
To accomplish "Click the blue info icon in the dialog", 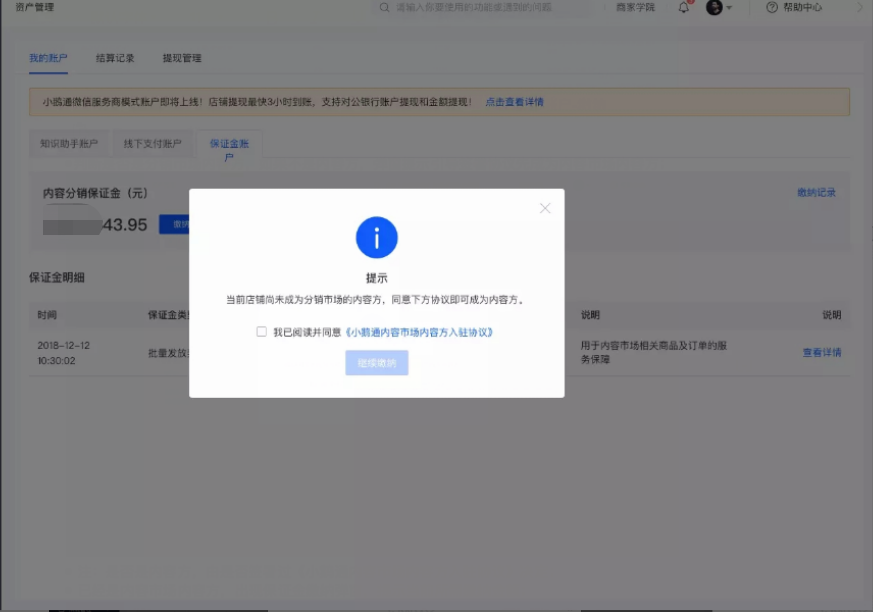I will pyautogui.click(x=377, y=238).
